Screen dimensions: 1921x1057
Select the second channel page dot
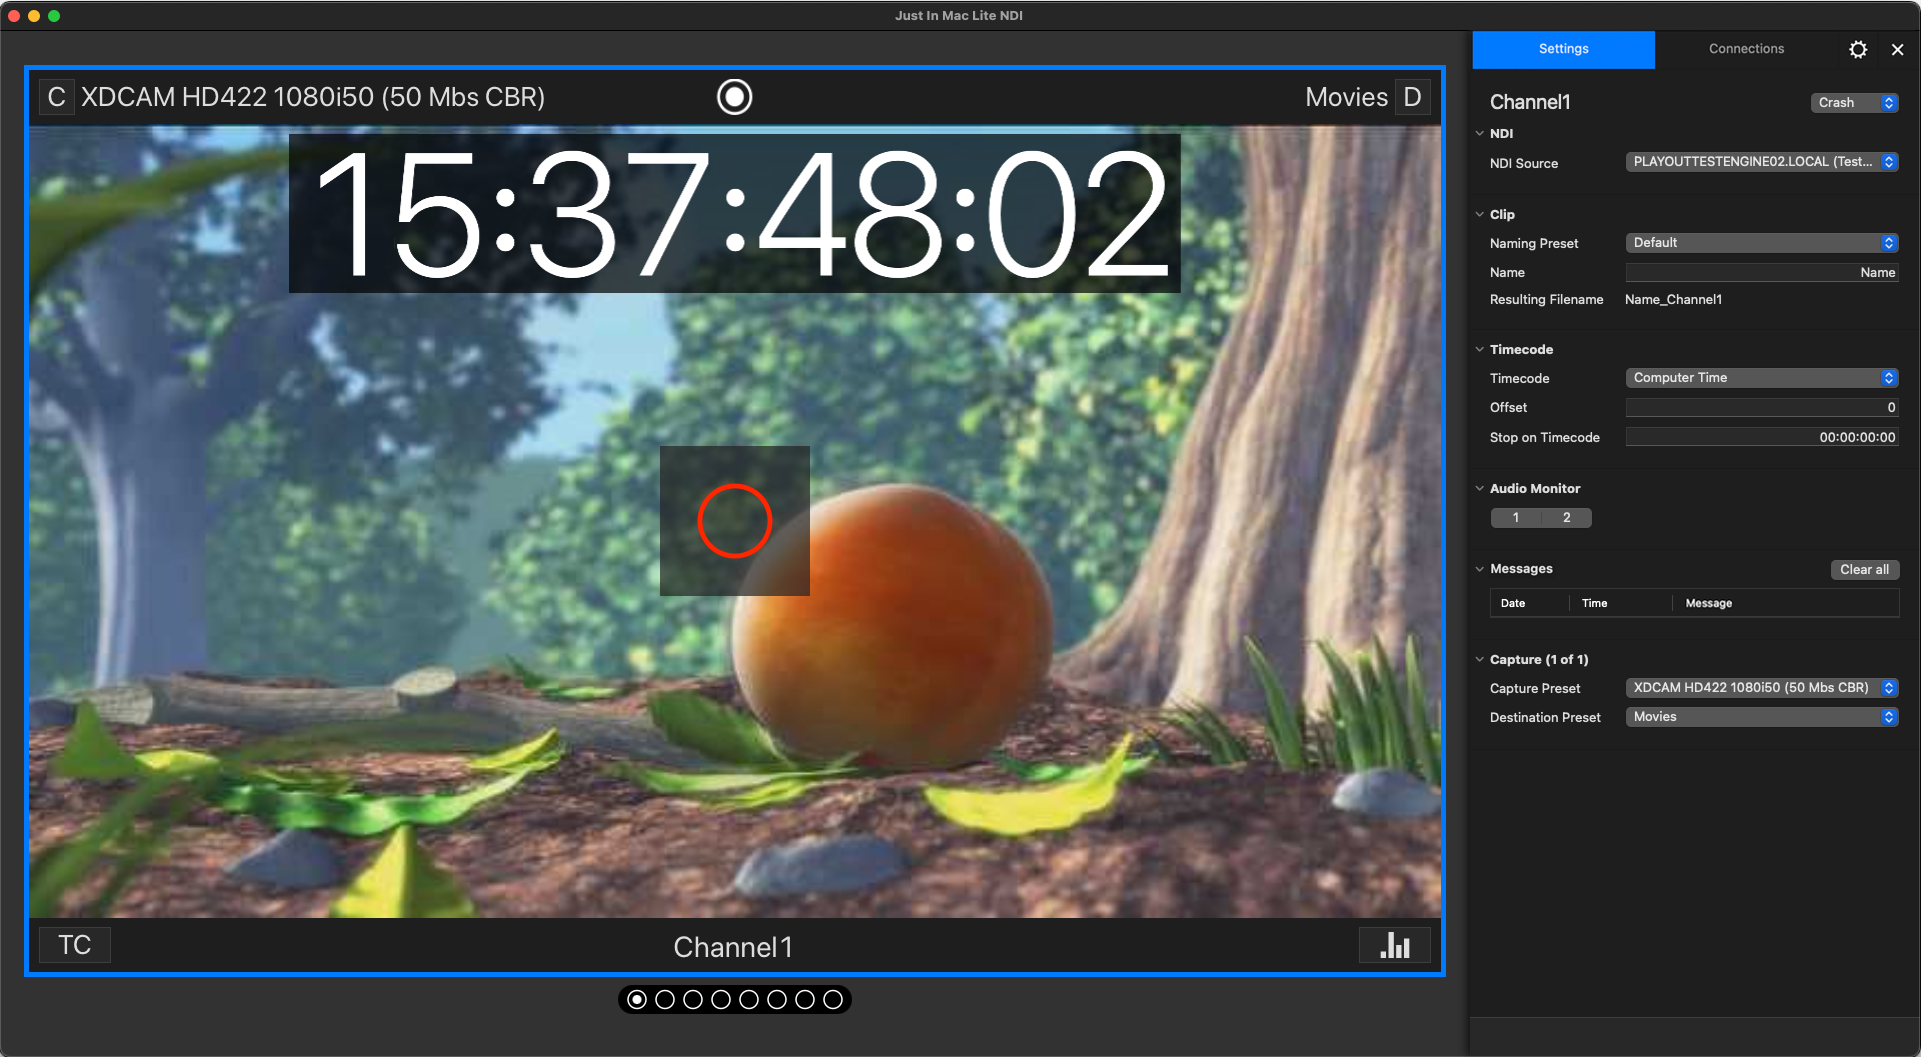(665, 999)
